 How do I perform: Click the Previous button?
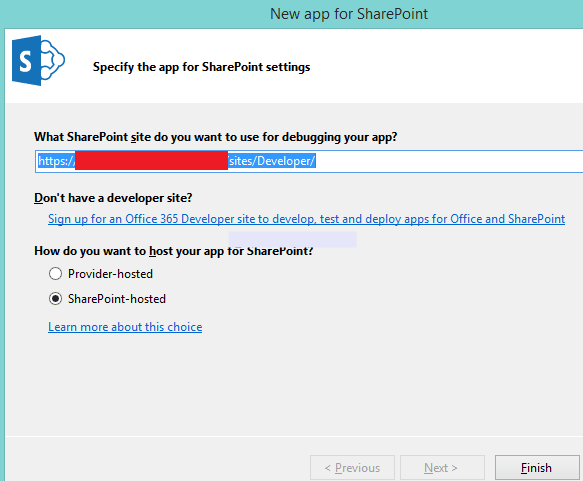click(x=352, y=468)
